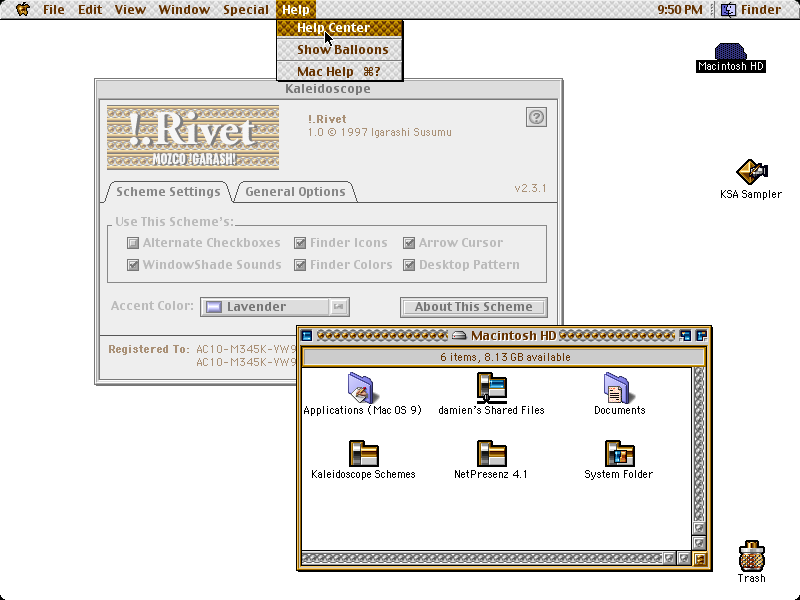Click the About This Scheme button
The width and height of the screenshot is (800, 600).
click(473, 307)
